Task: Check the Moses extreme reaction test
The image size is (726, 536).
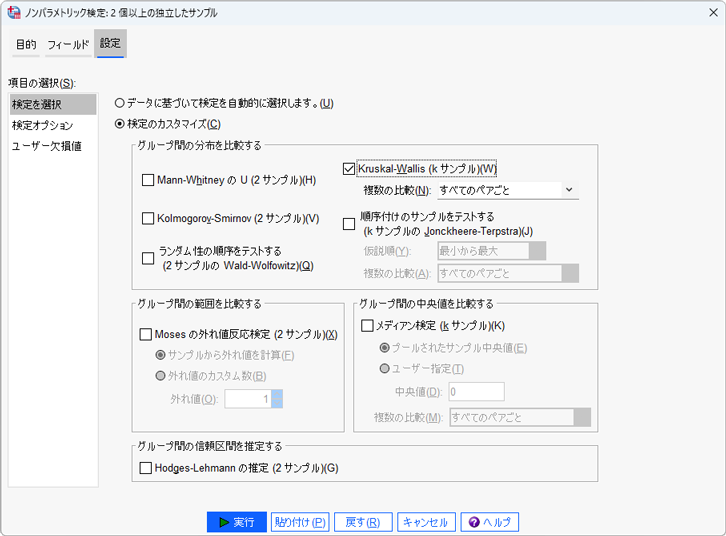Action: [x=146, y=335]
